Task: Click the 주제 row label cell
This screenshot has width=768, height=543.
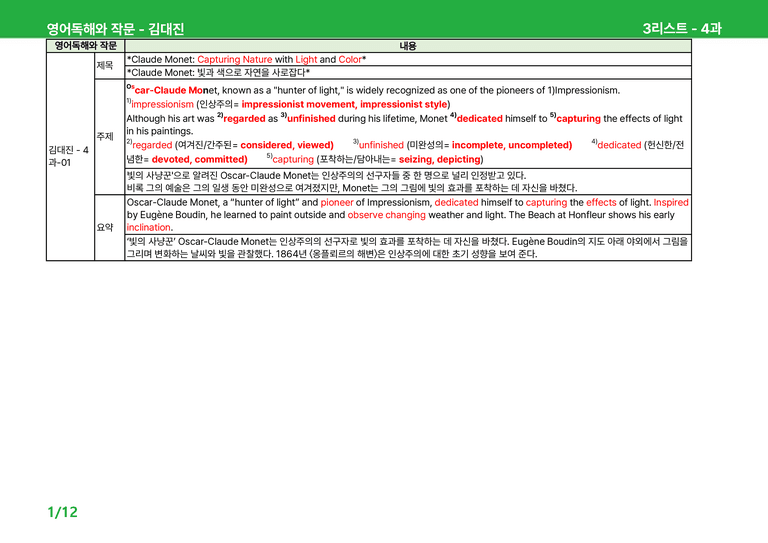Action: [109, 137]
